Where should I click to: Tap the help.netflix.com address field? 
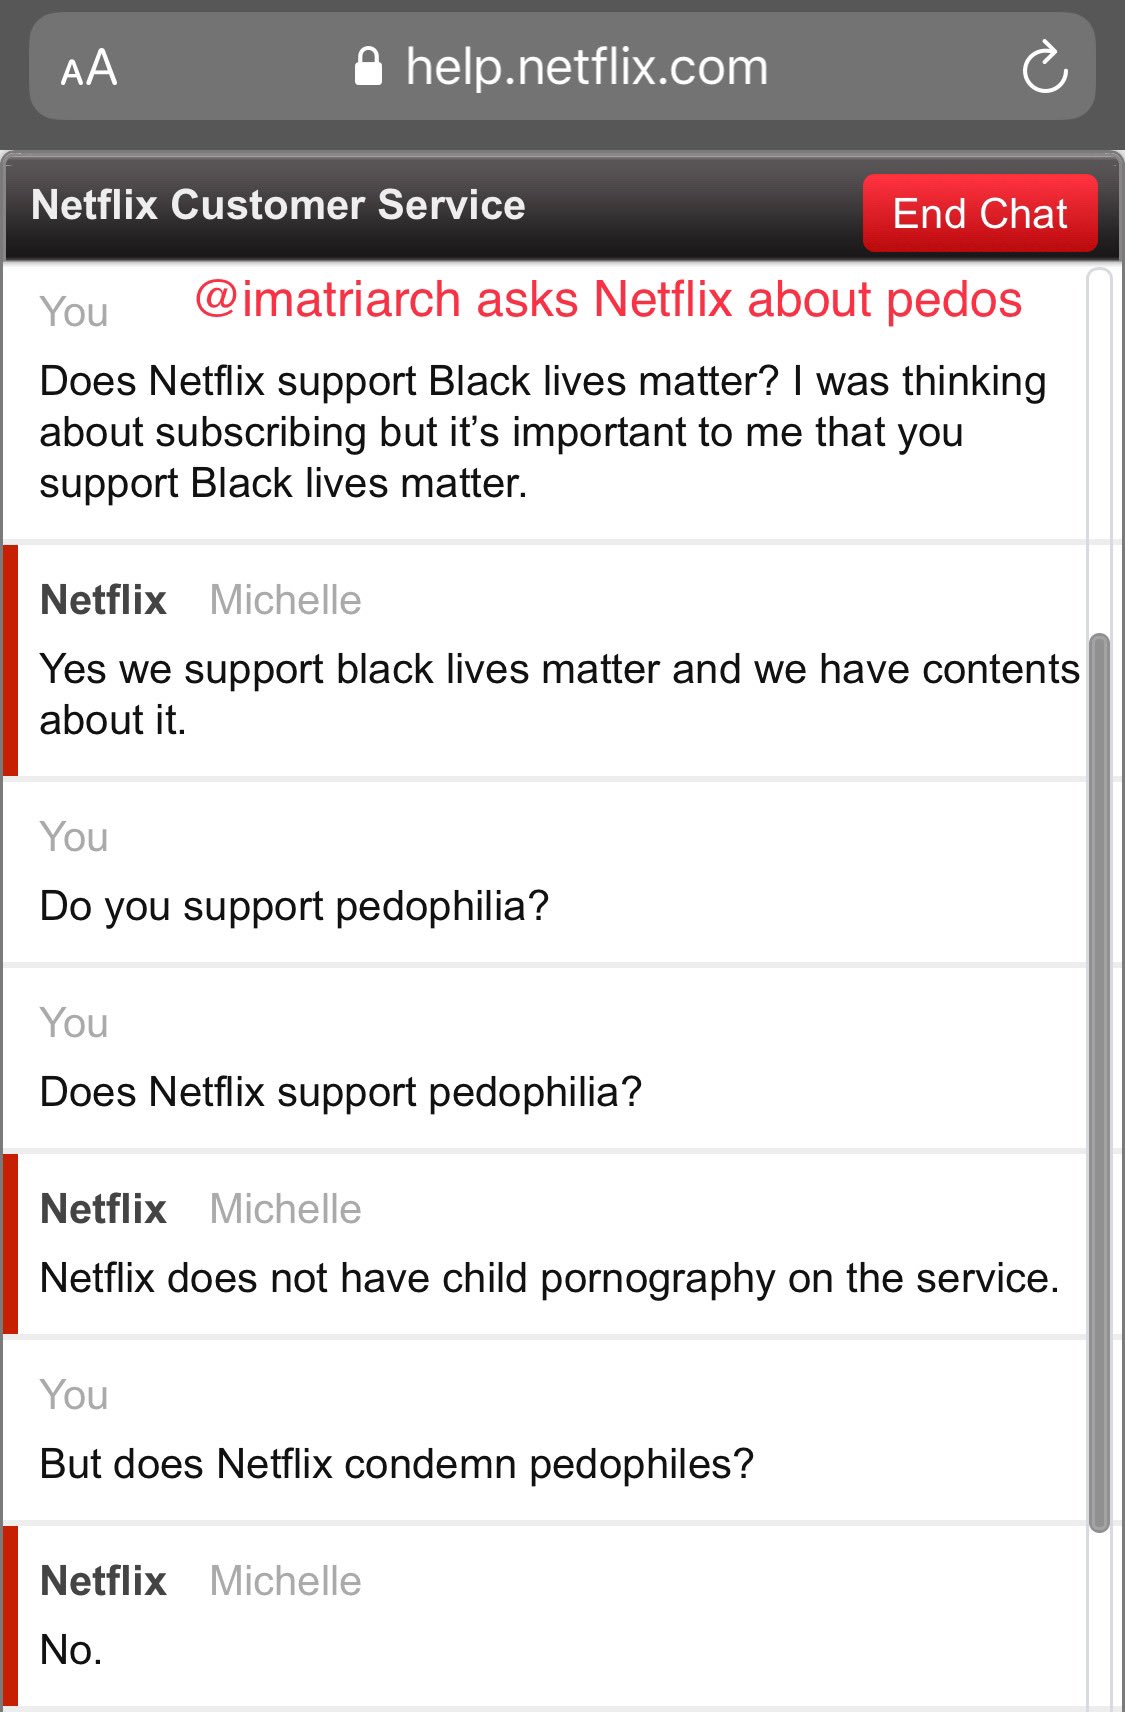tap(586, 68)
